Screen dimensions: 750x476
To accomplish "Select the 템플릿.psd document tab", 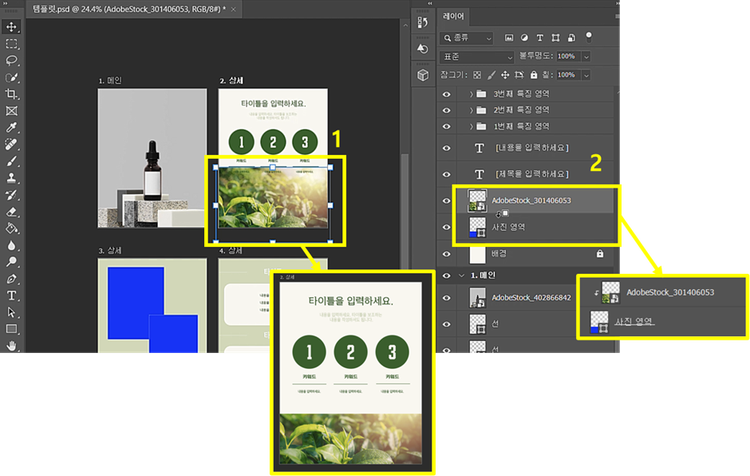I will pyautogui.click(x=129, y=9).
